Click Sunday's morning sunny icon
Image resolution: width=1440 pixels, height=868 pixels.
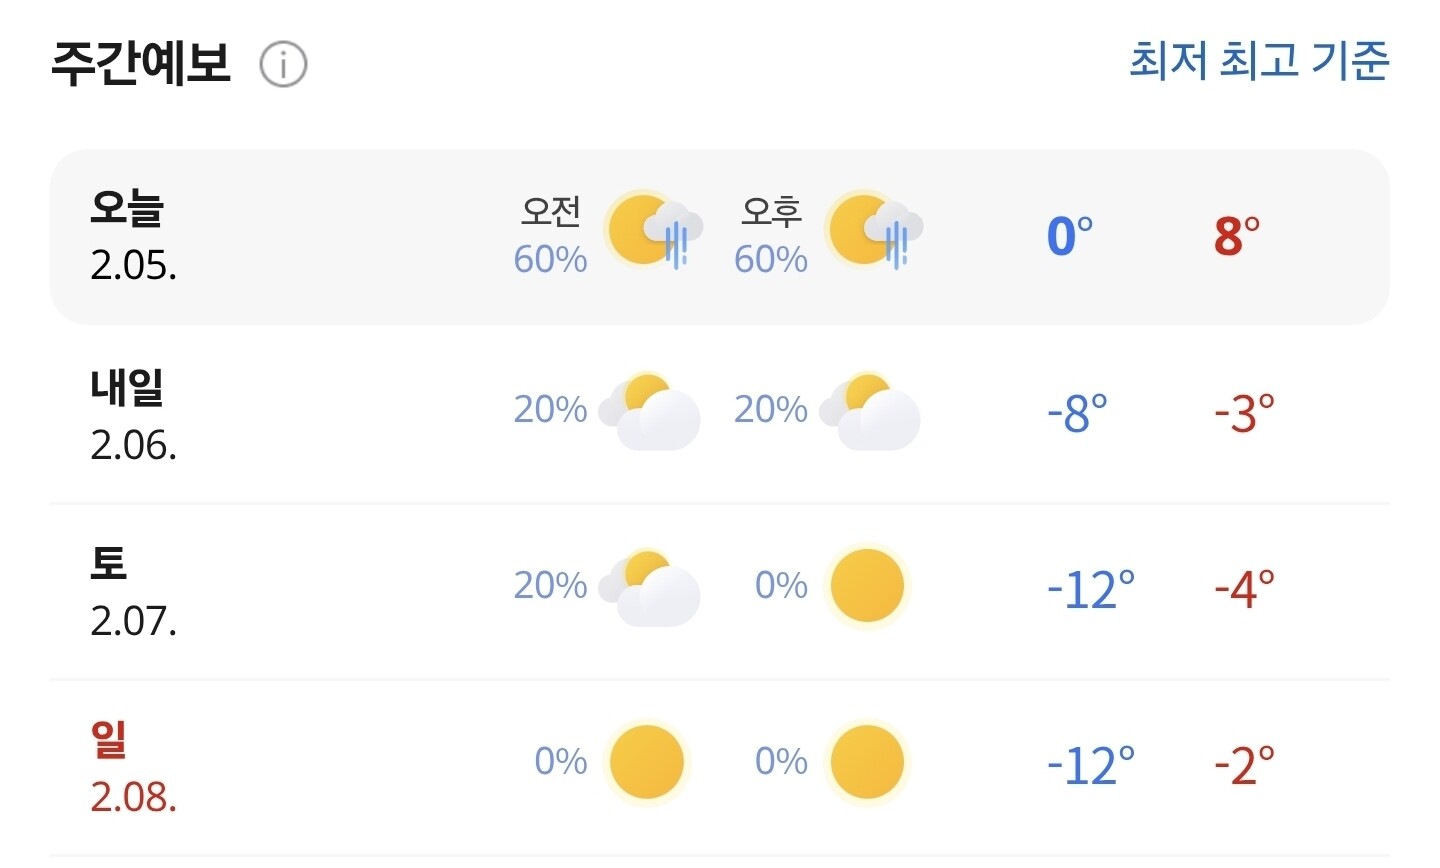click(647, 763)
